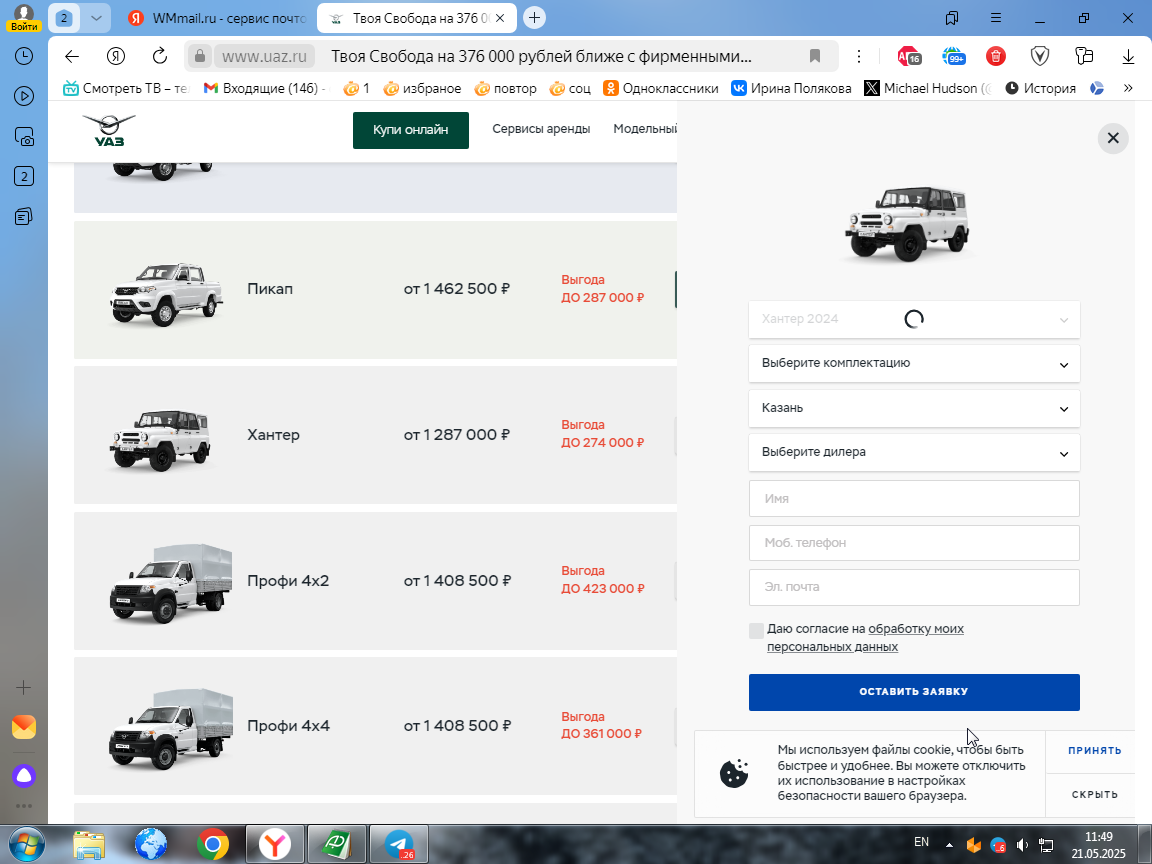Open История bookmark
The image size is (1152, 864).
click(x=1040, y=88)
